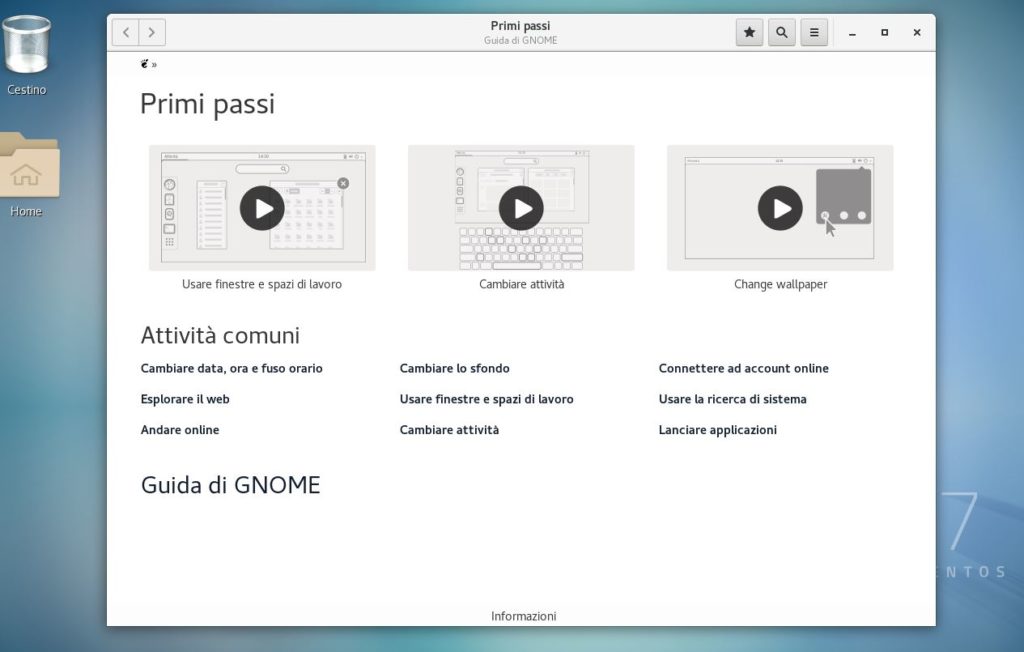Go back with the left arrow button
This screenshot has height=652, width=1024.
pyautogui.click(x=125, y=32)
